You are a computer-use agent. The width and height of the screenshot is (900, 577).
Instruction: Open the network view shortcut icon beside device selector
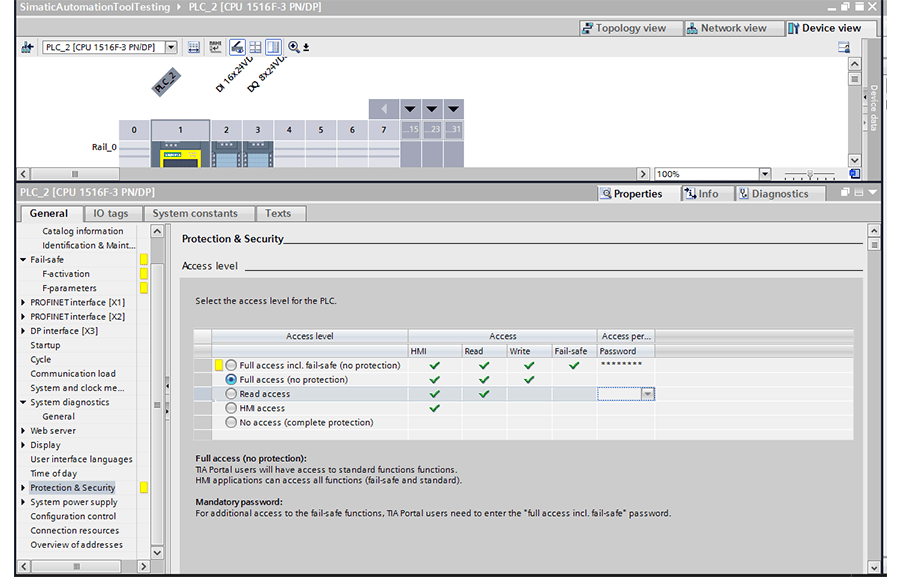27,47
